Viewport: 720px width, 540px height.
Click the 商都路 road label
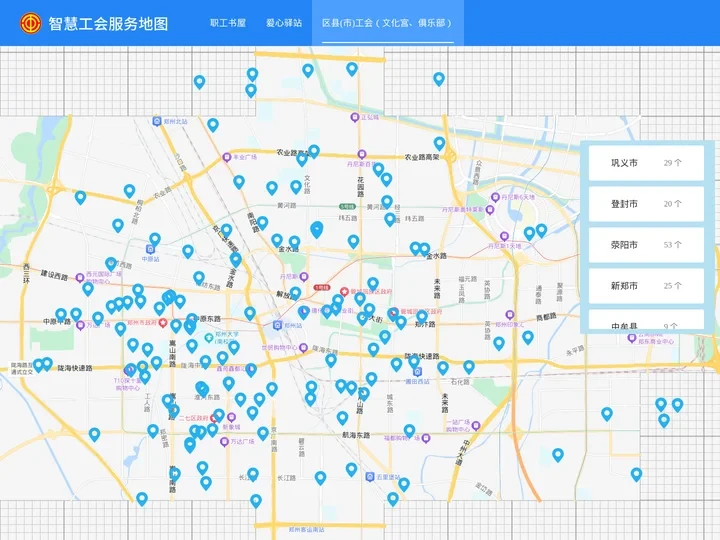[x=546, y=317]
